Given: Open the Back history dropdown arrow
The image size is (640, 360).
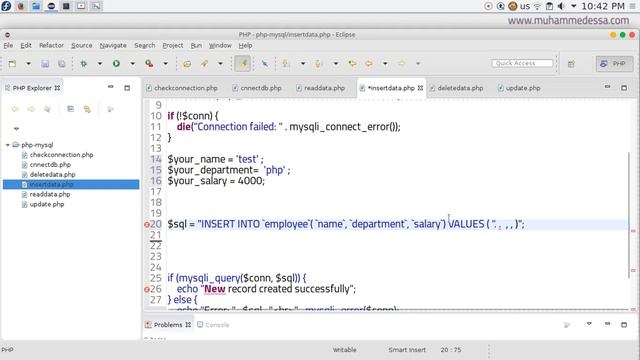Looking at the screenshot, I should point(385,64).
